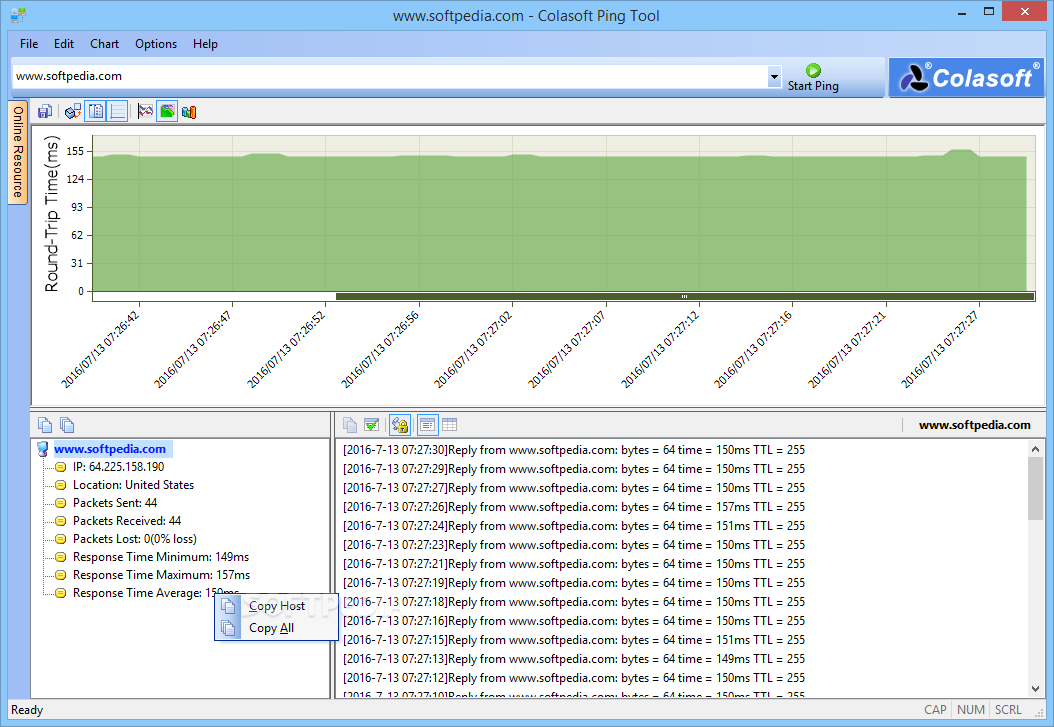Viewport: 1054px width, 727px height.
Task: Click the Ready status bar text
Action: [27, 710]
